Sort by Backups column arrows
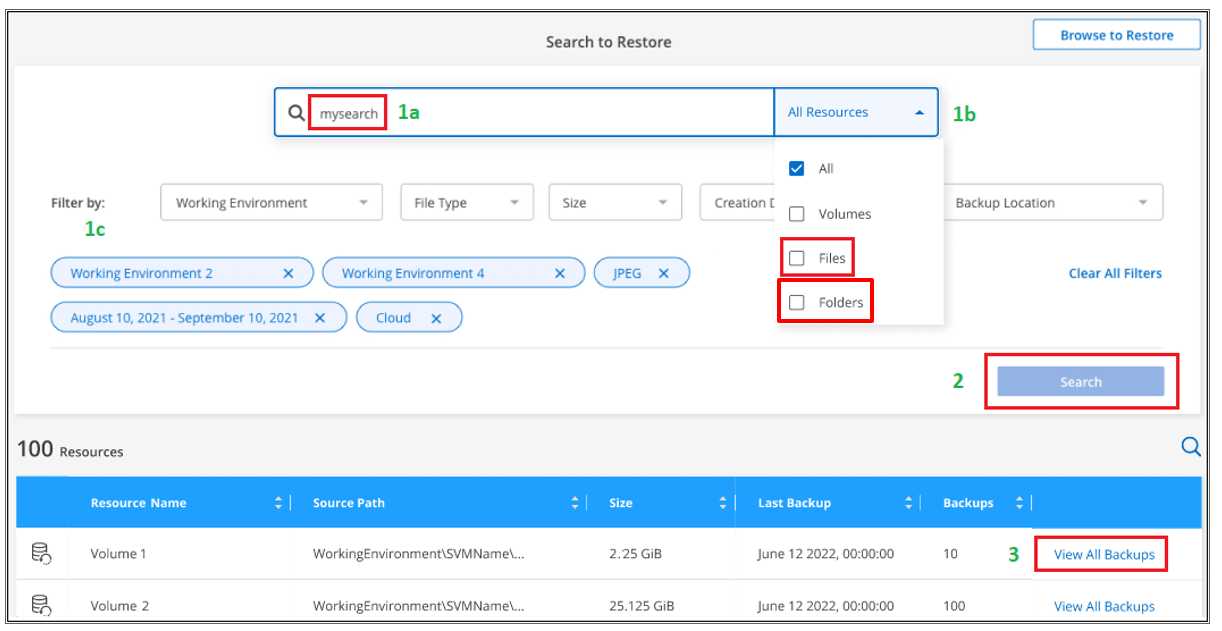Screen dimensions: 1222x631 pyautogui.click(x=1019, y=503)
